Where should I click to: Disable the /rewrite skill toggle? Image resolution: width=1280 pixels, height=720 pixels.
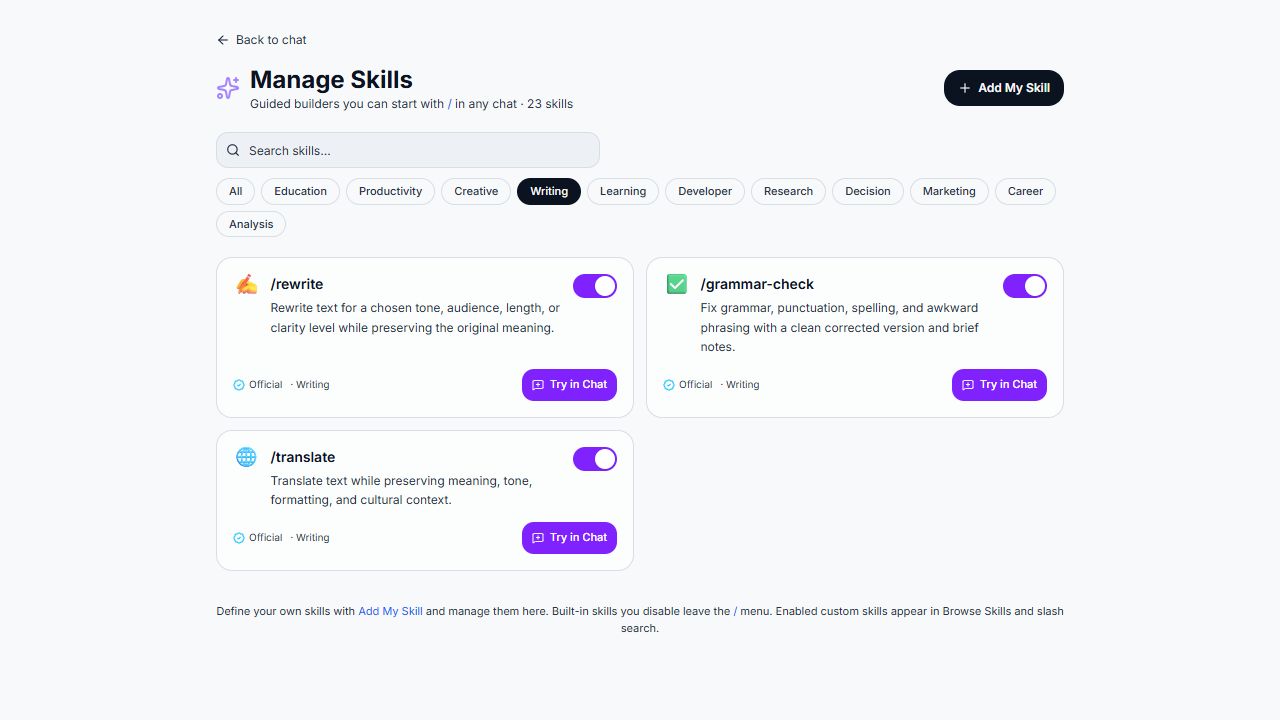(x=595, y=286)
